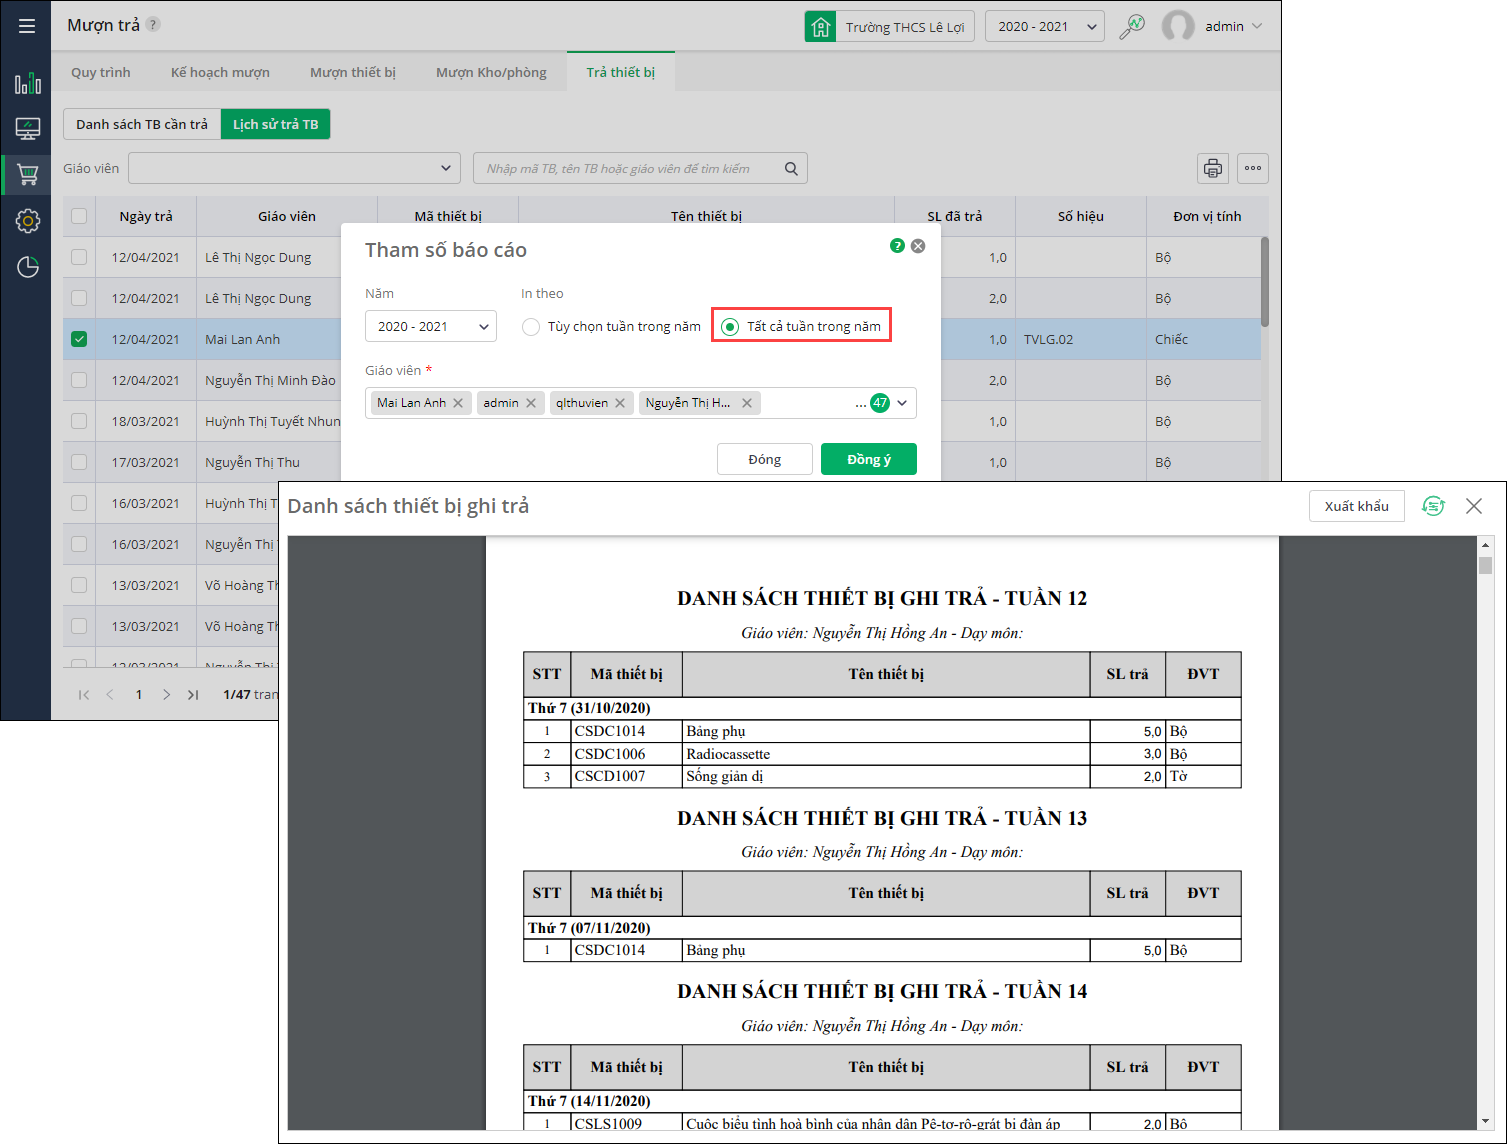Click the Trường THCS Lê Lợi school name
The height and width of the screenshot is (1144, 1507).
(905, 27)
